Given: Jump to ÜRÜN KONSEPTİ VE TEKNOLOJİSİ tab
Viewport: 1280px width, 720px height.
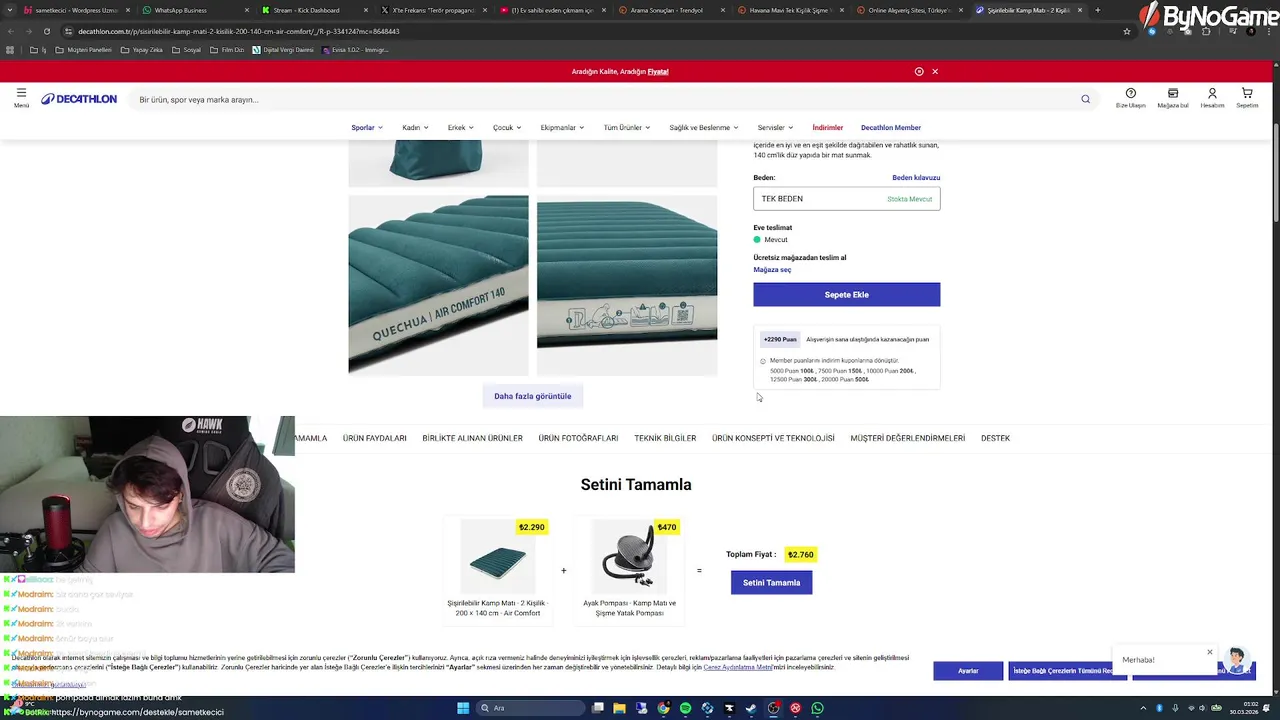Looking at the screenshot, I should click(773, 438).
